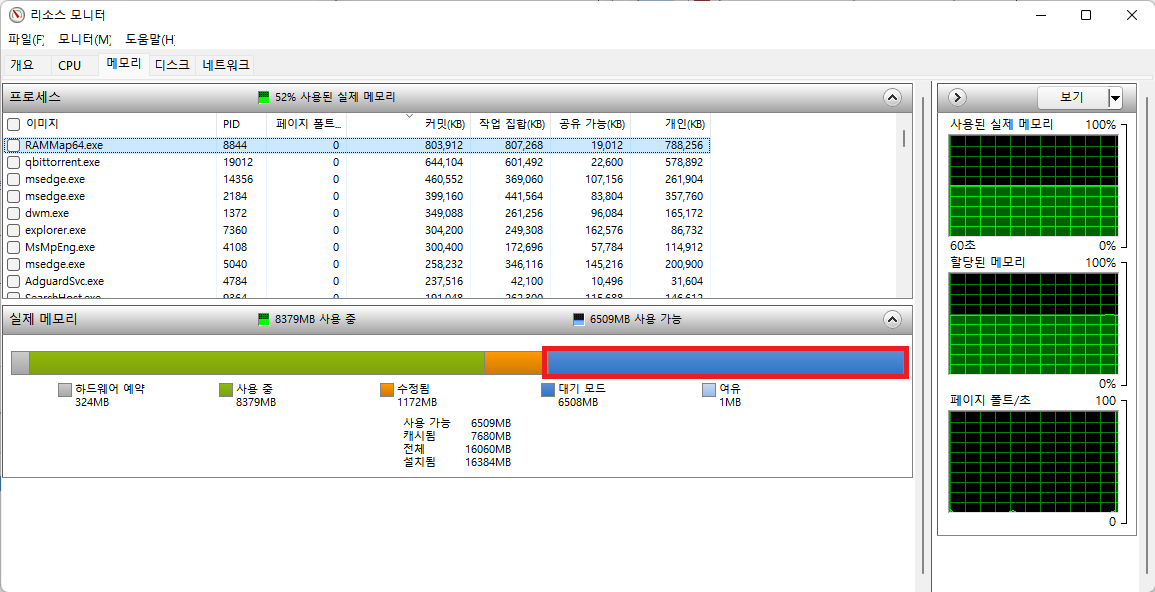Screen dimensions: 1155x592
Task: Click the Resource Monitor app icon in title bar
Action: tap(16, 15)
